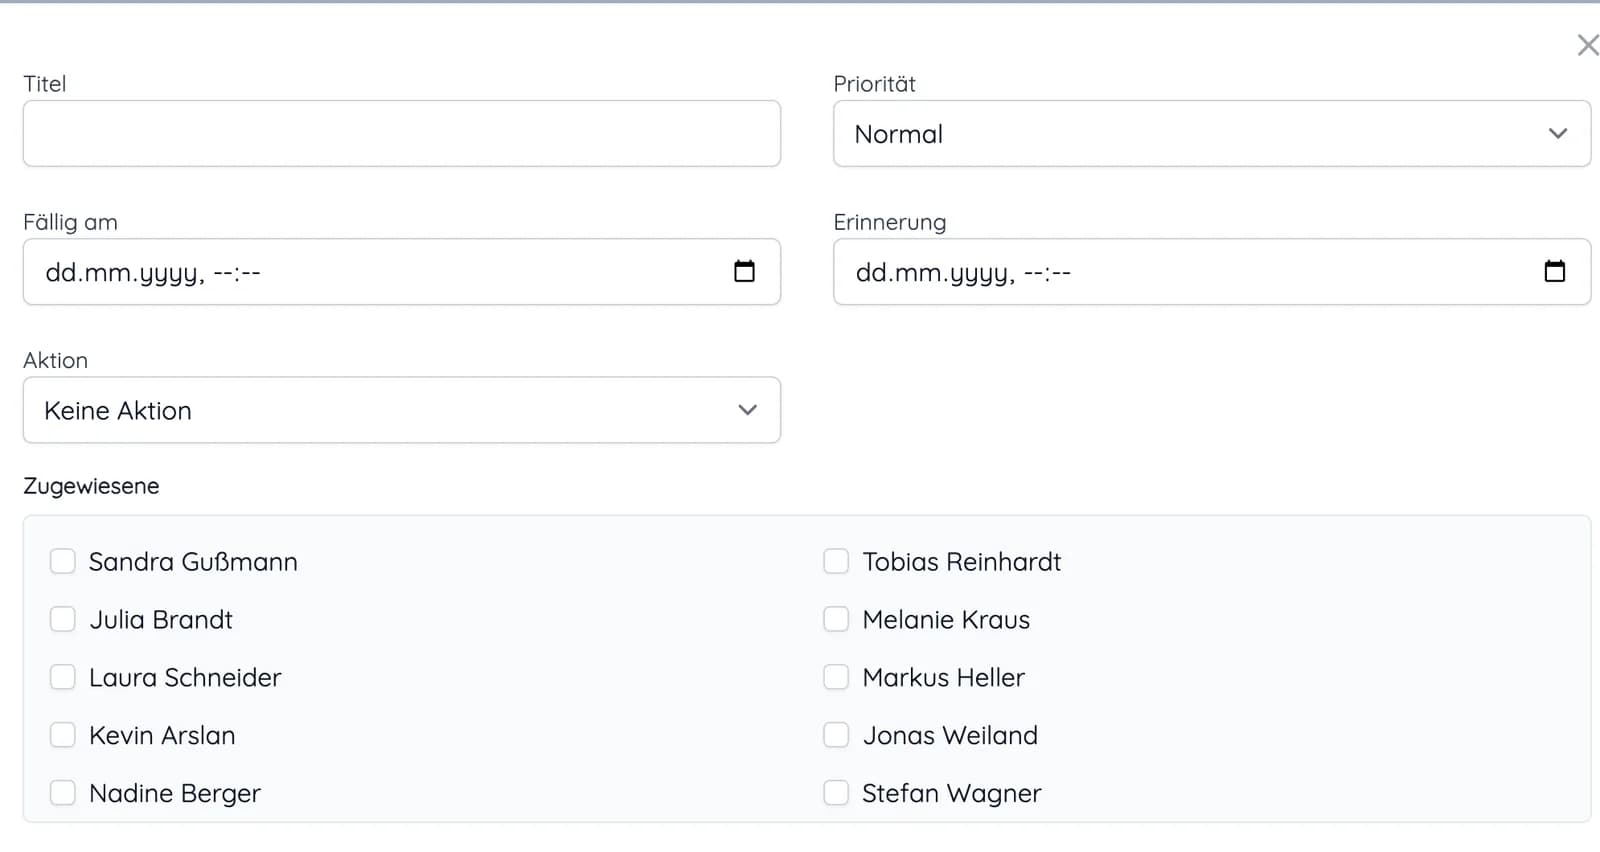Click the Priorität field label
This screenshot has height=852, width=1600.
tap(875, 84)
